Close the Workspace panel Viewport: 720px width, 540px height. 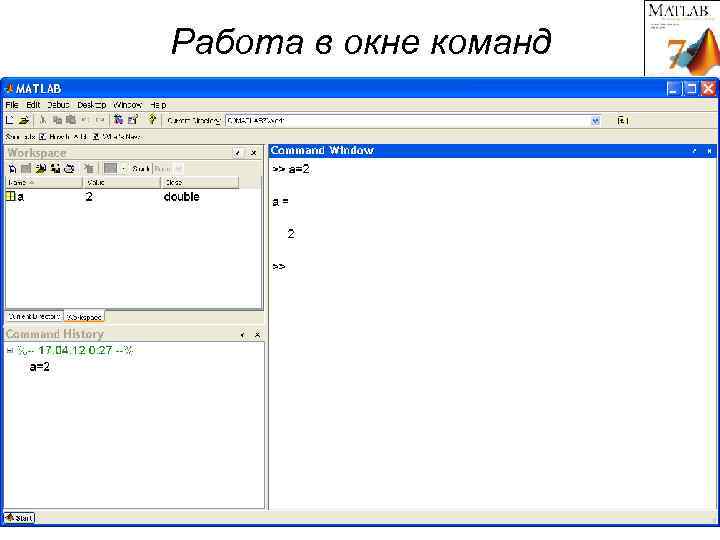click(253, 153)
